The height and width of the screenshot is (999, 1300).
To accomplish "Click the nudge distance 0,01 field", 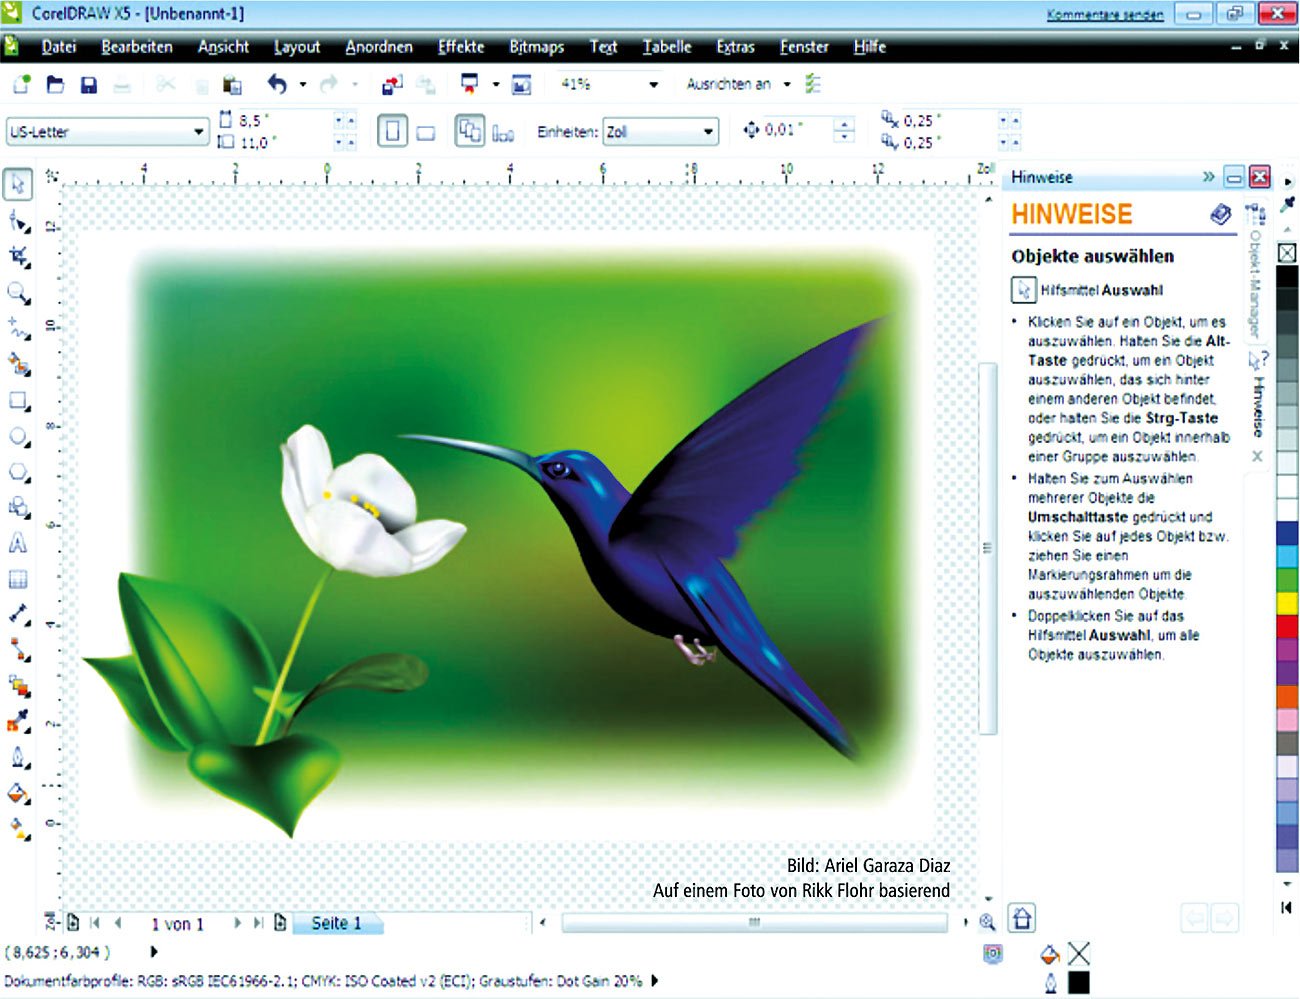I will [x=797, y=130].
